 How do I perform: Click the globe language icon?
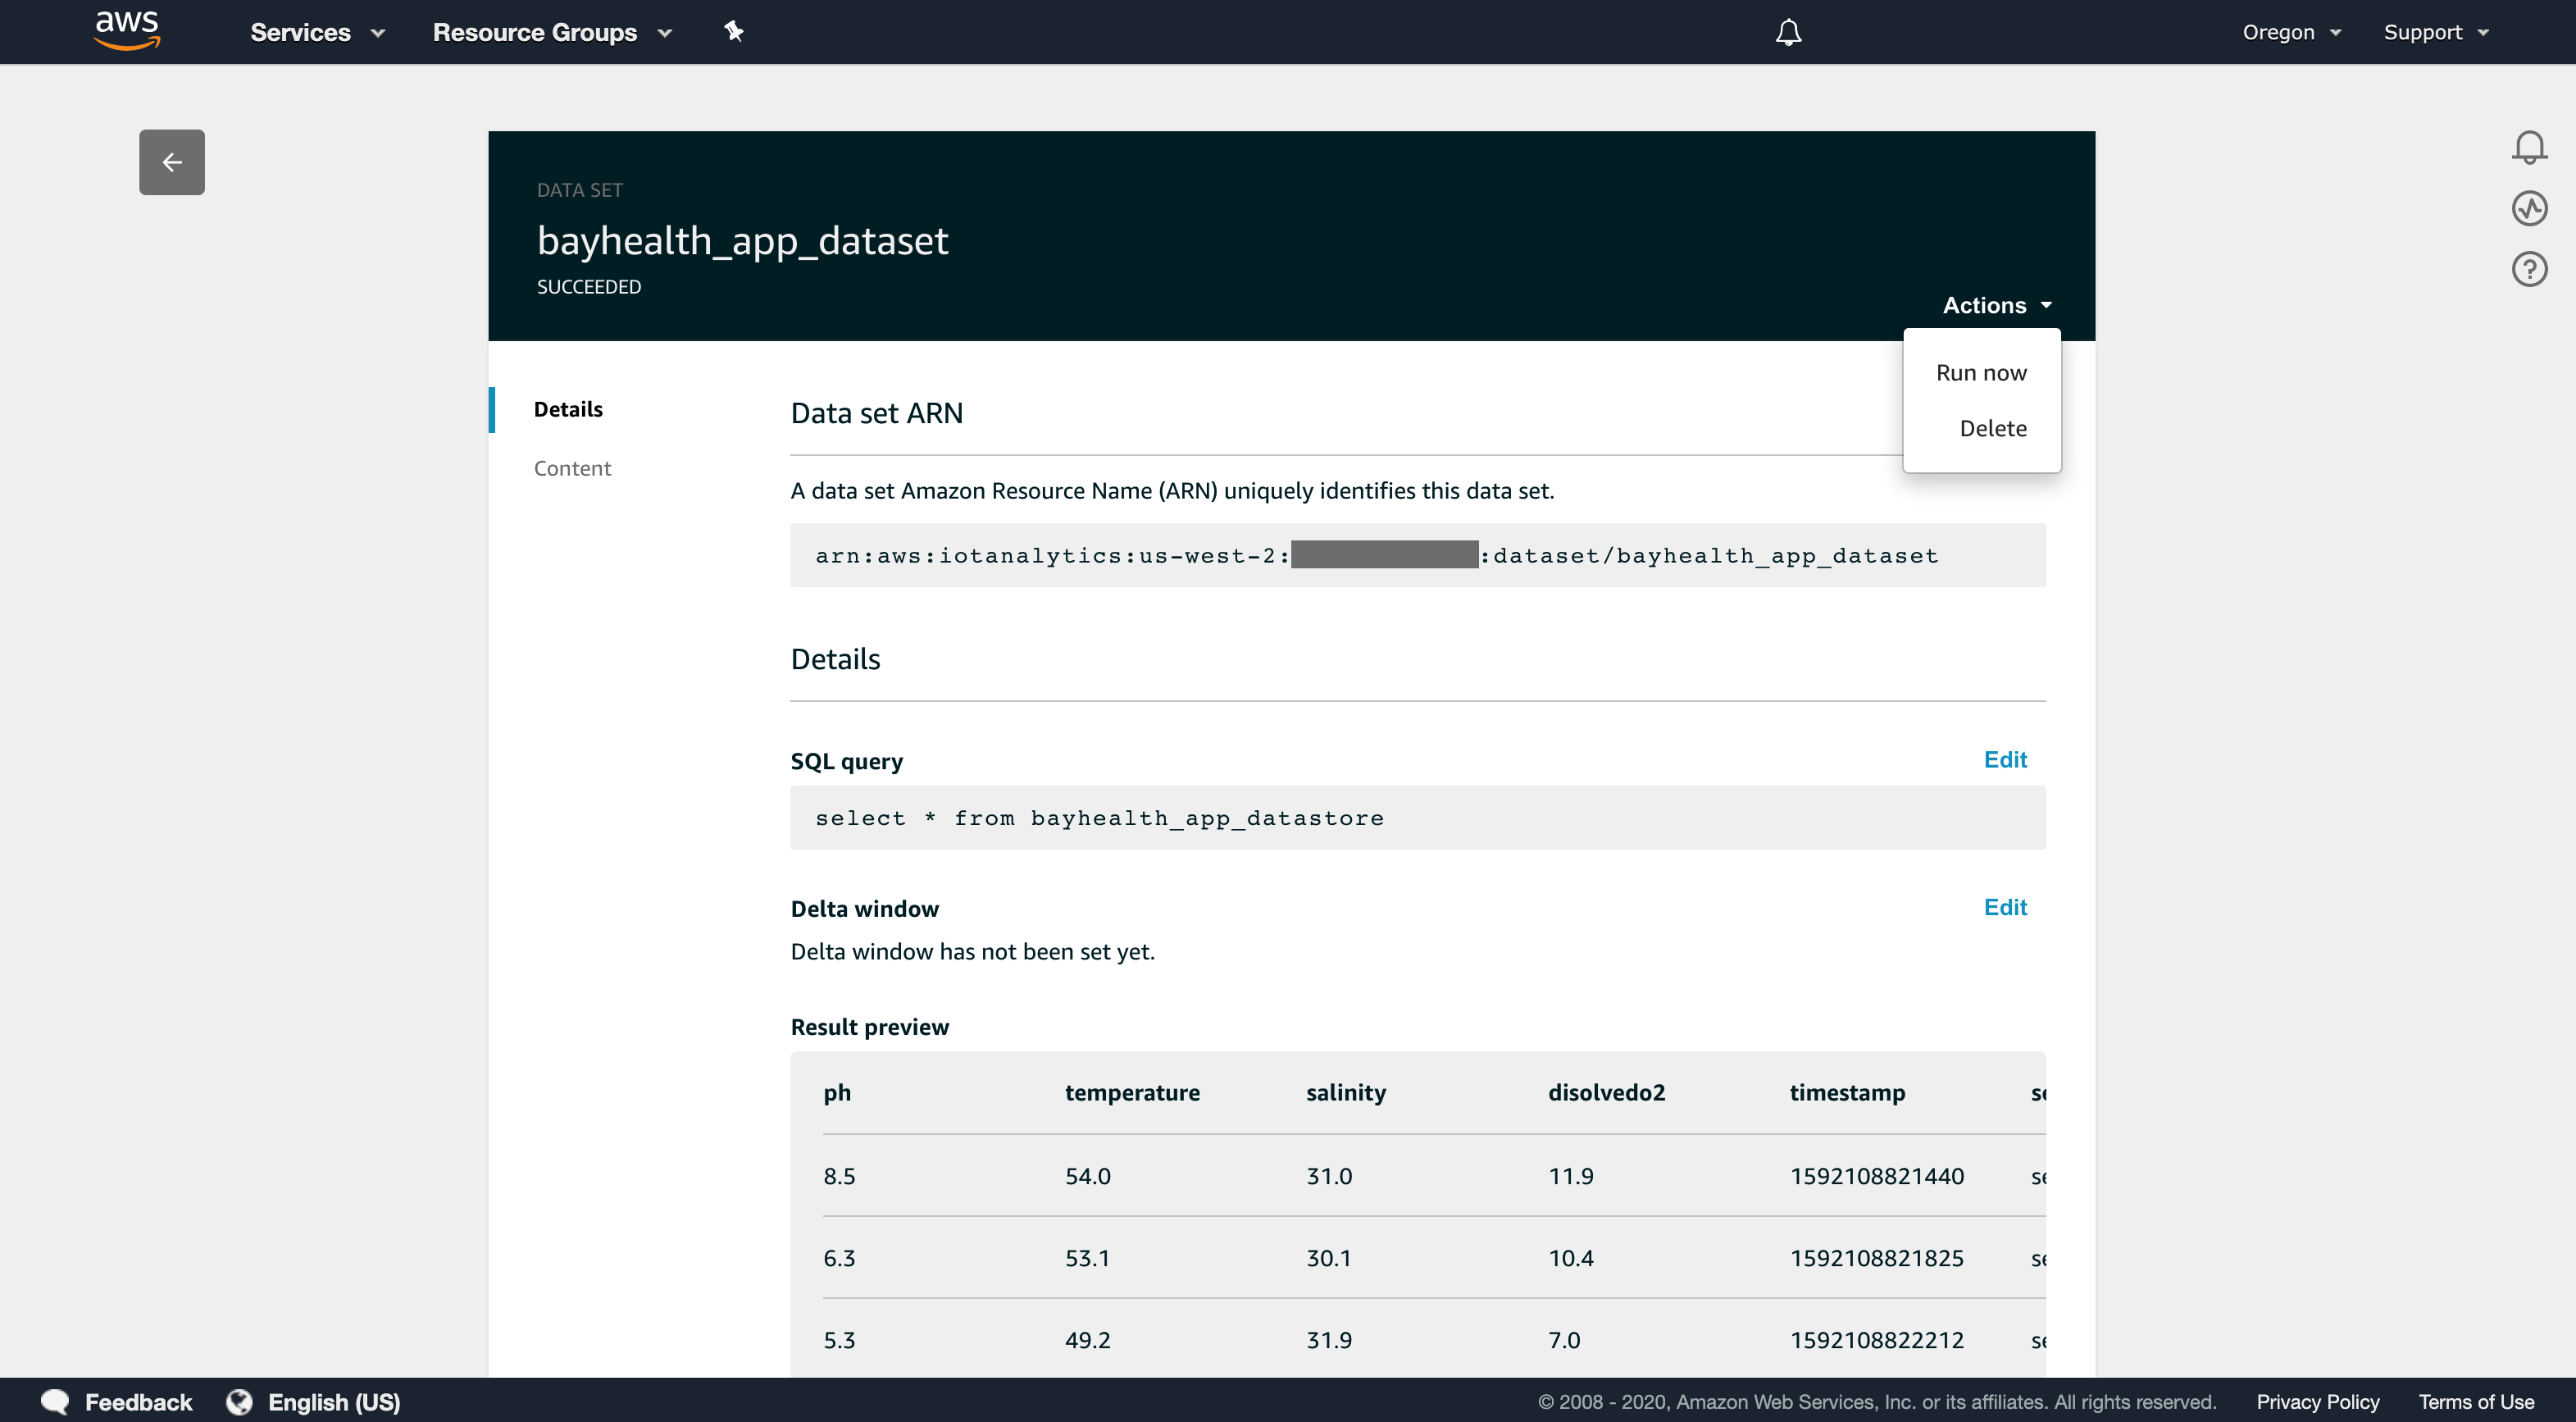[239, 1402]
